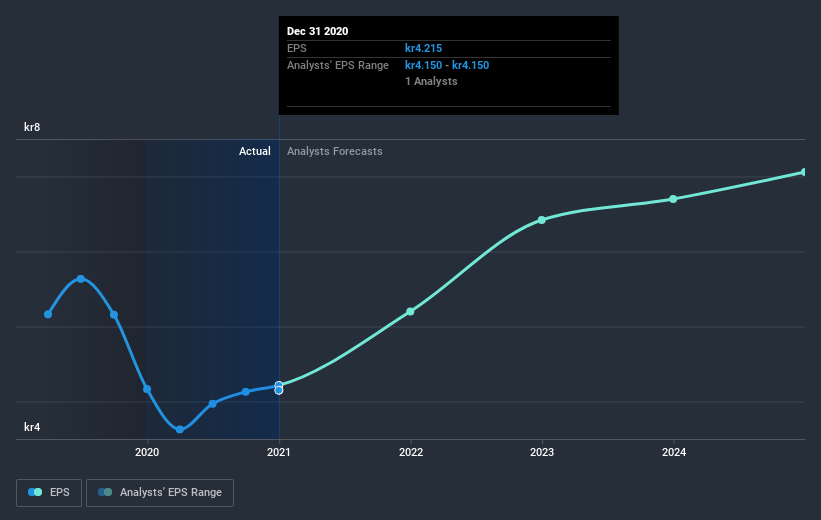Click the EPS legend color icon
This screenshot has height=520, width=821.
point(35,492)
